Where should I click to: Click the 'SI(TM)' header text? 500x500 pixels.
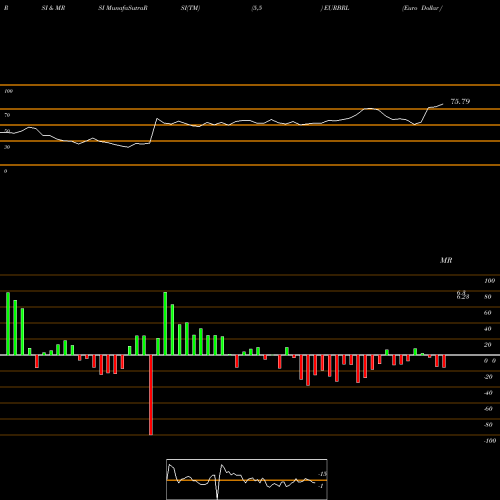pyautogui.click(x=190, y=8)
